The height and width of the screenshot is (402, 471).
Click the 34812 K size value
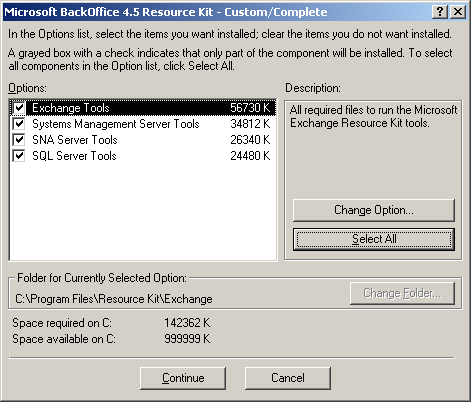tap(250, 124)
